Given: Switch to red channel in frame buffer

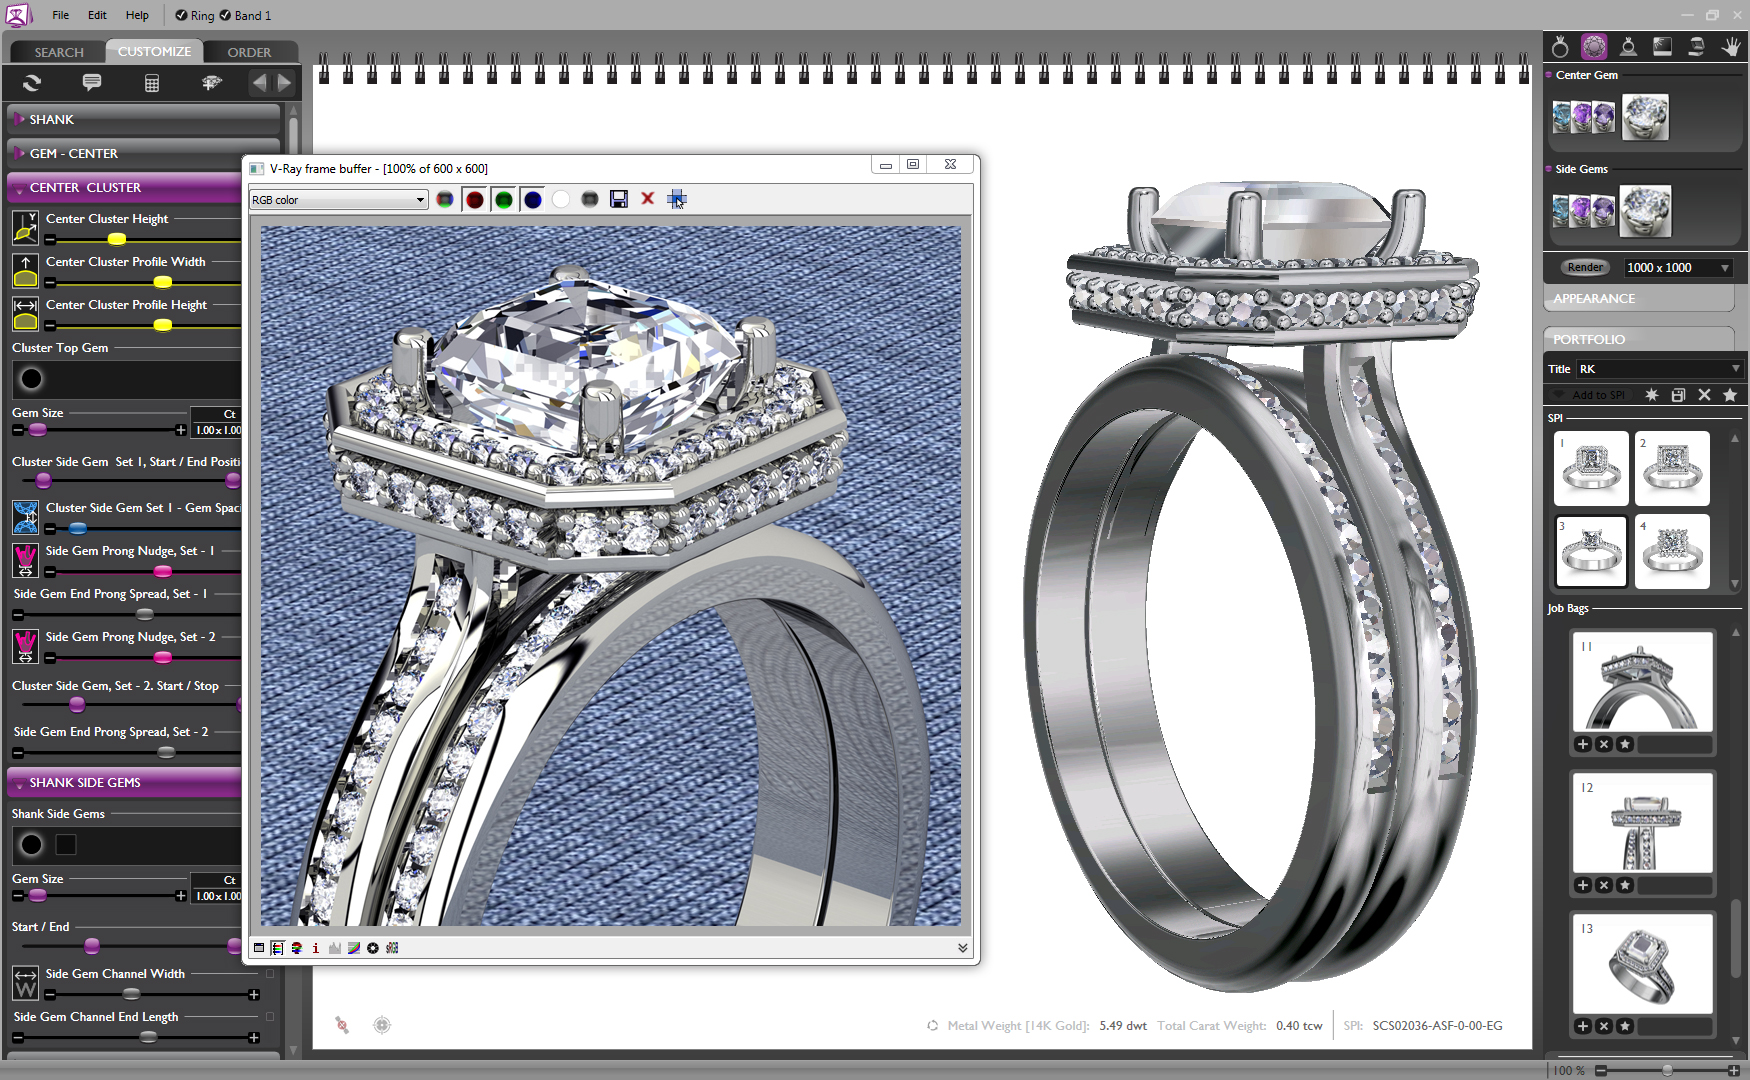Looking at the screenshot, I should tap(475, 200).
